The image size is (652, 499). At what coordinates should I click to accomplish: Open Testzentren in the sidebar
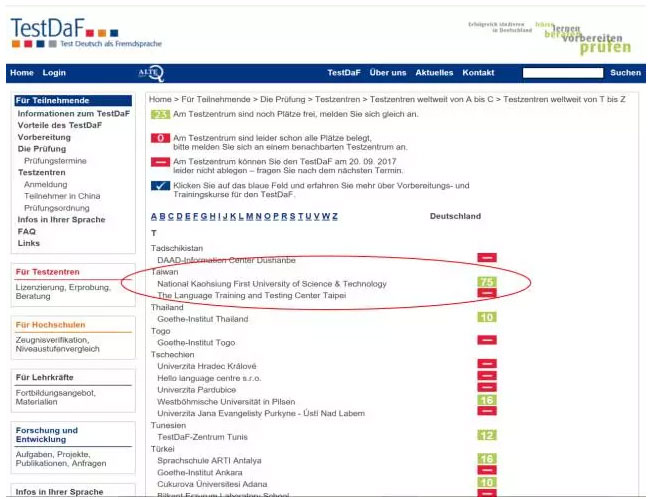tap(42, 173)
